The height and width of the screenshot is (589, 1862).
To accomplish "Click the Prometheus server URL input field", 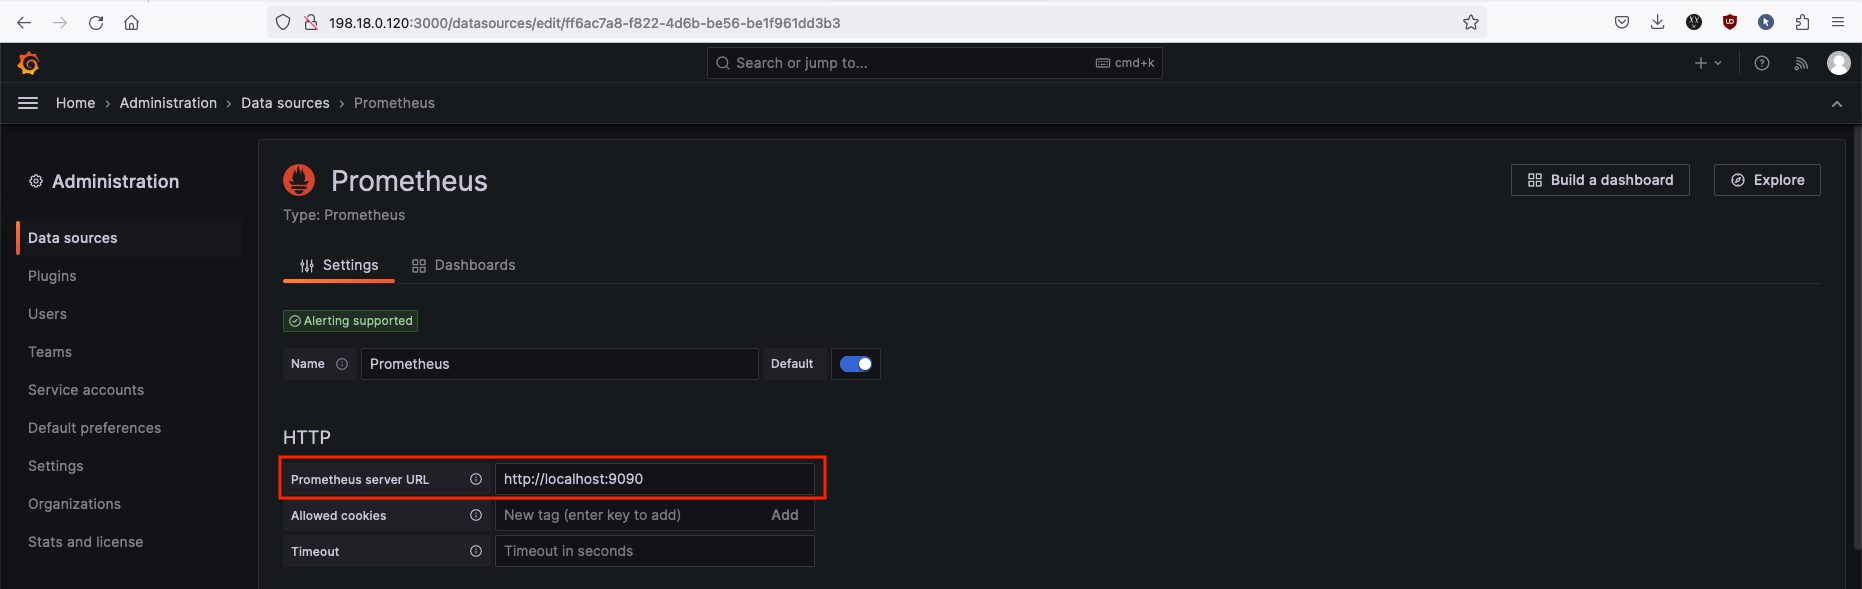I will click(x=654, y=479).
